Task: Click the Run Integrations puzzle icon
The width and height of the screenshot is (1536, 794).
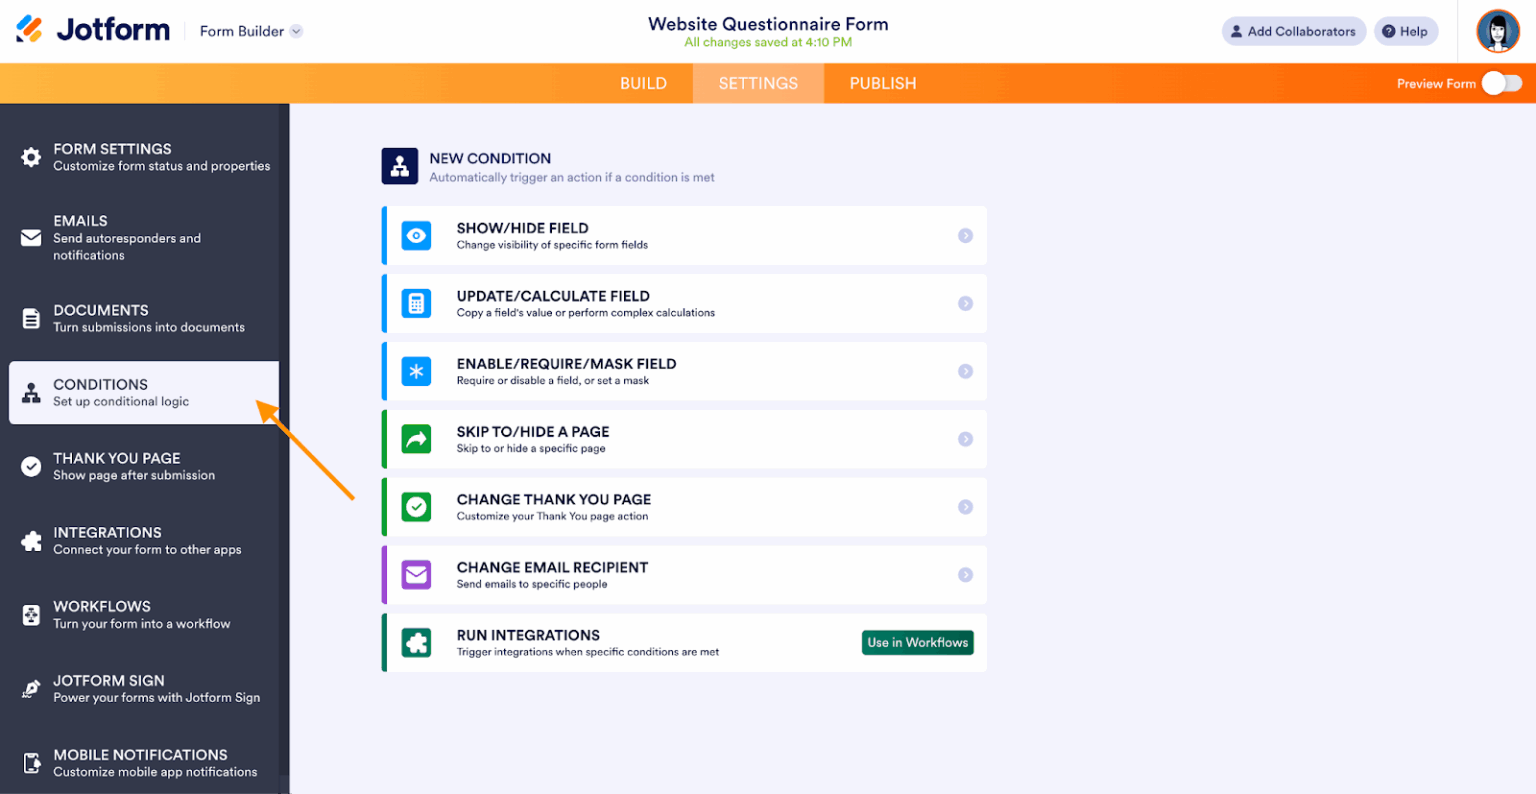Action: point(416,643)
